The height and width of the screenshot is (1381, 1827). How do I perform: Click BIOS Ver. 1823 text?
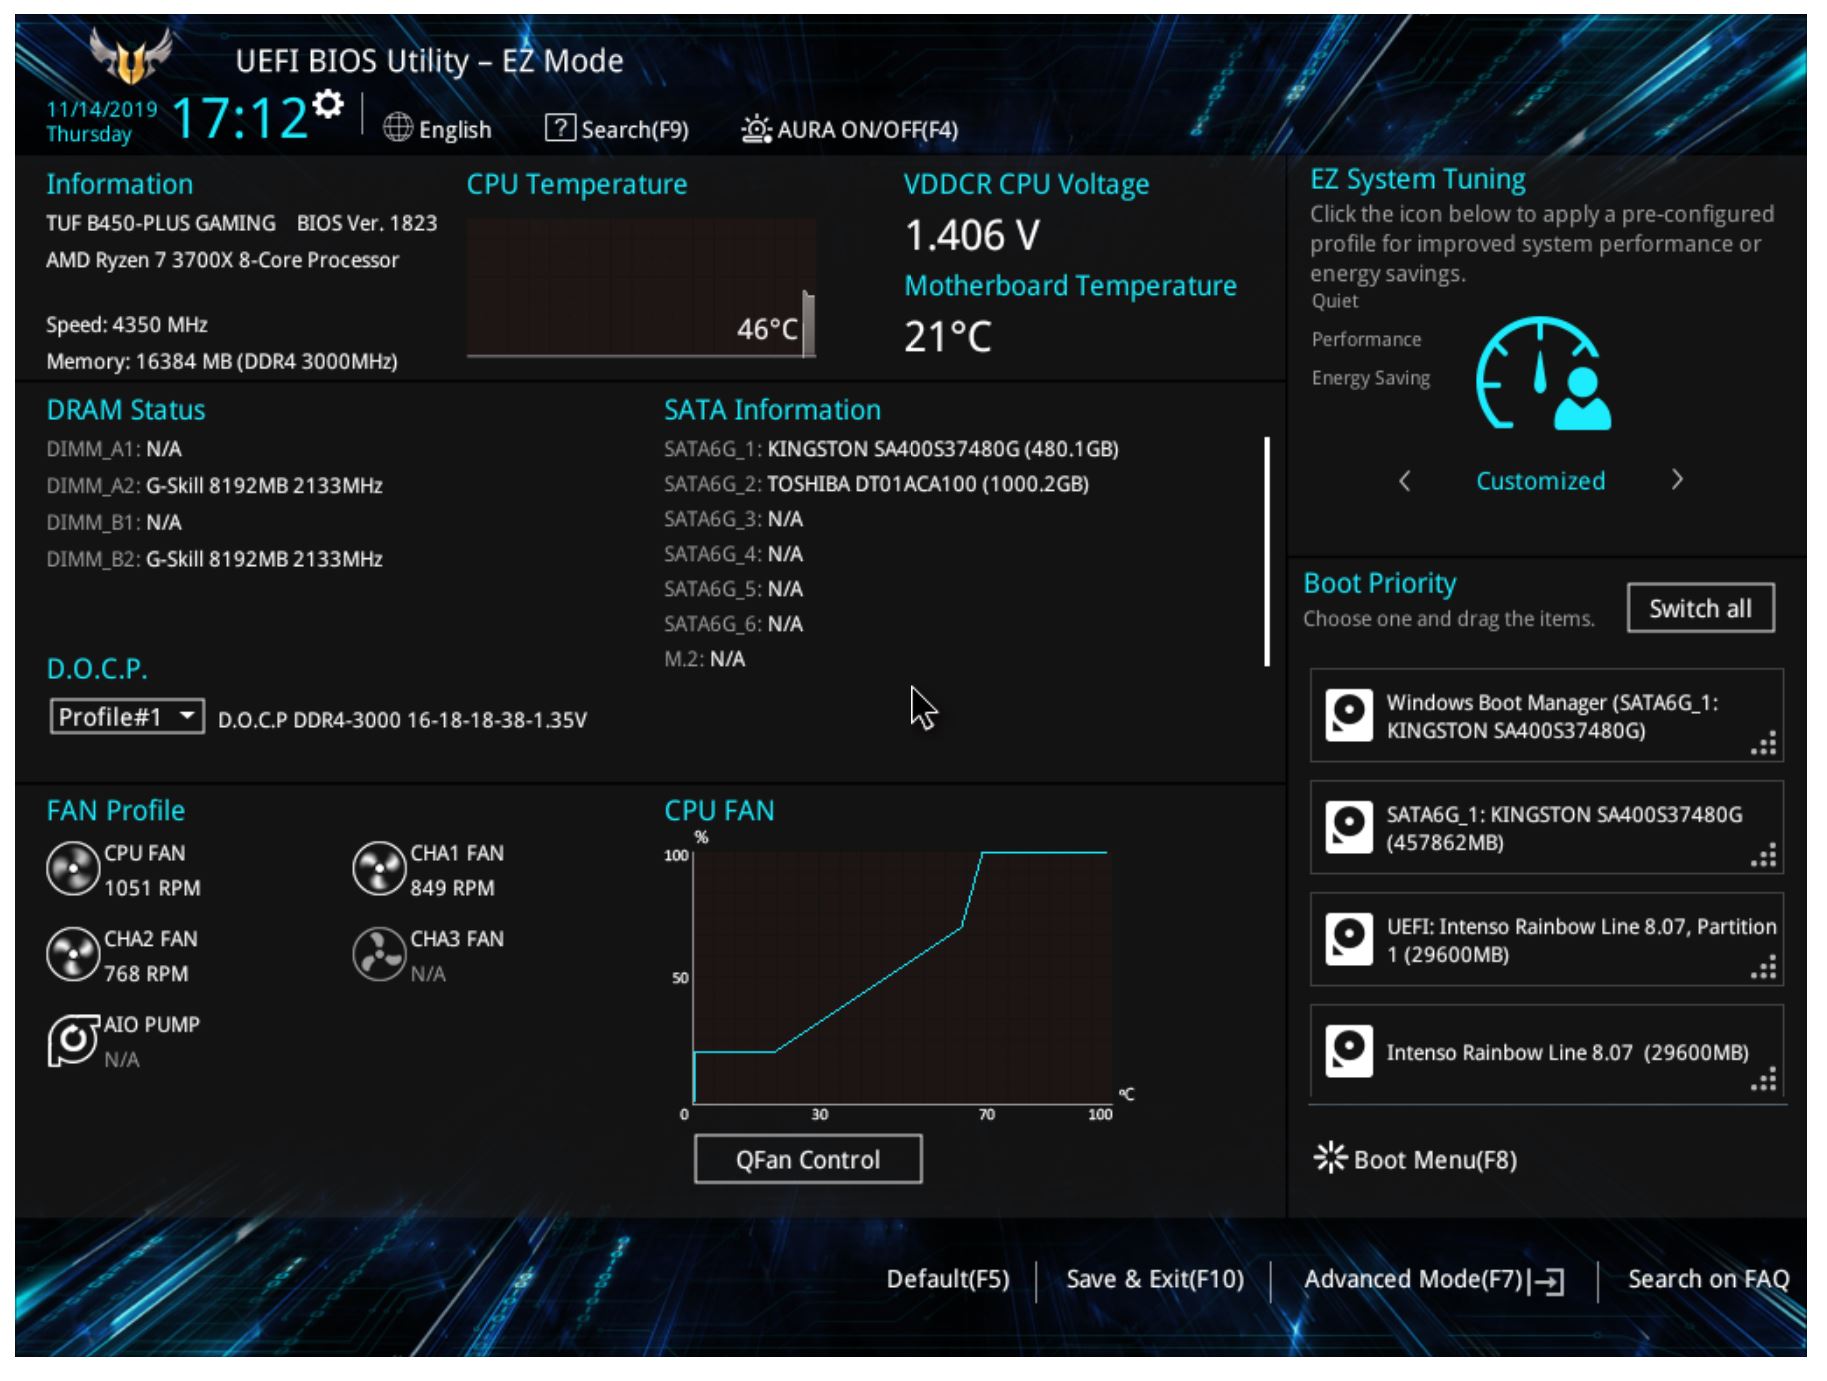[x=367, y=223]
